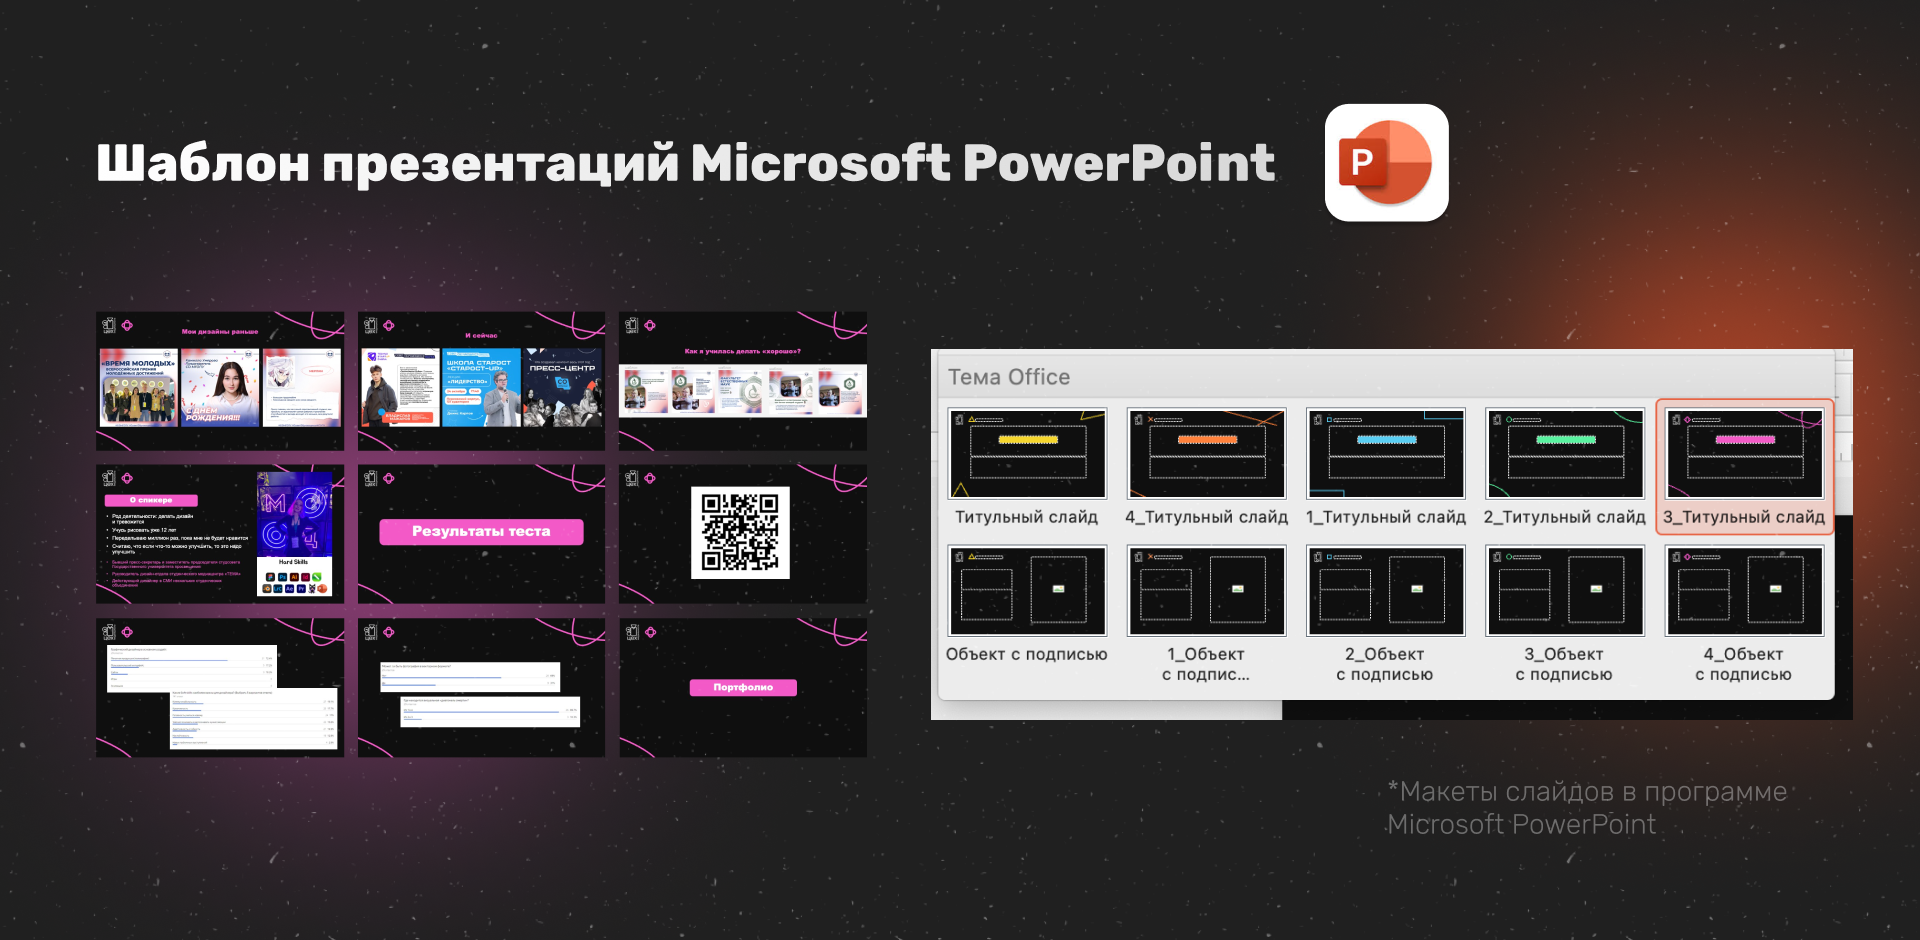Open the "Мои дизайны раньше" slide

click(220, 381)
